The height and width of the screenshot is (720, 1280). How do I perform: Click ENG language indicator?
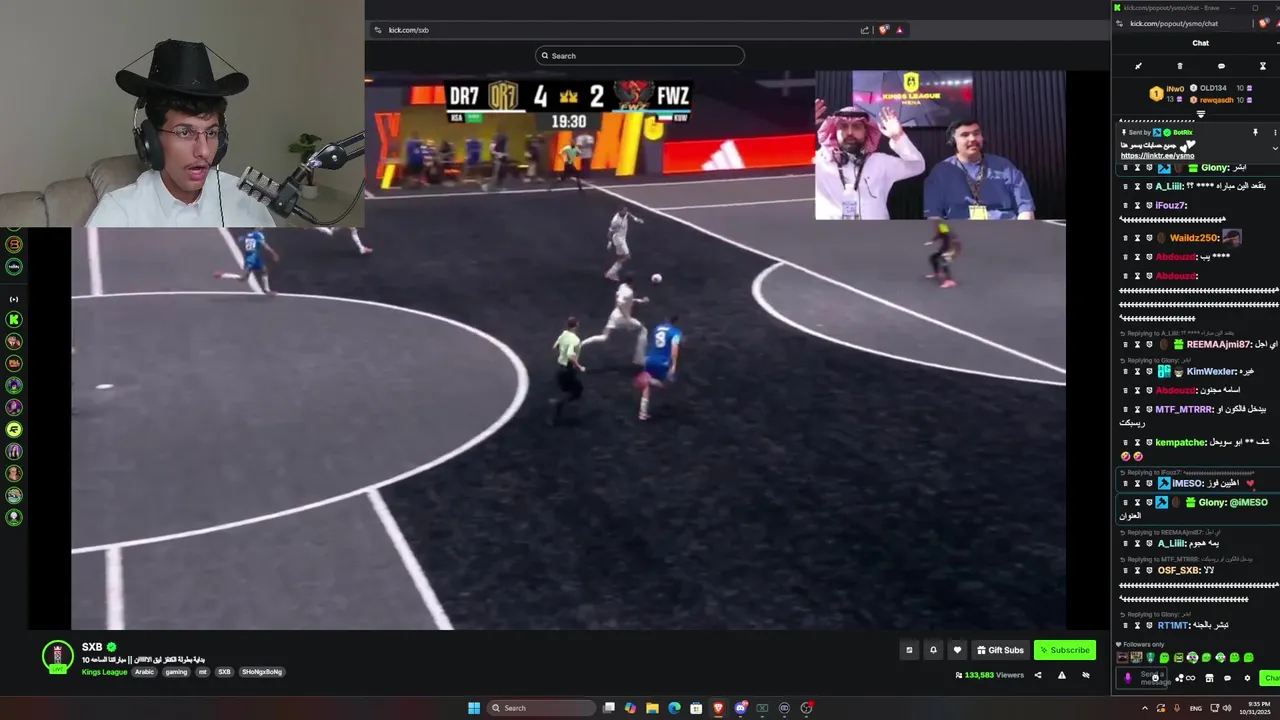[x=1195, y=708]
